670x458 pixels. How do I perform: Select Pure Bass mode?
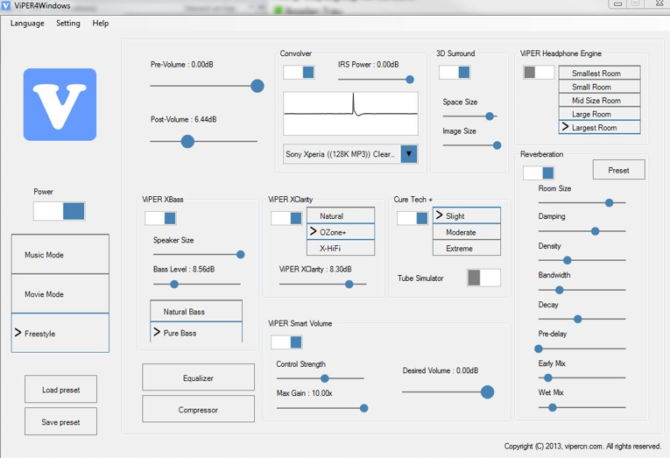196,332
